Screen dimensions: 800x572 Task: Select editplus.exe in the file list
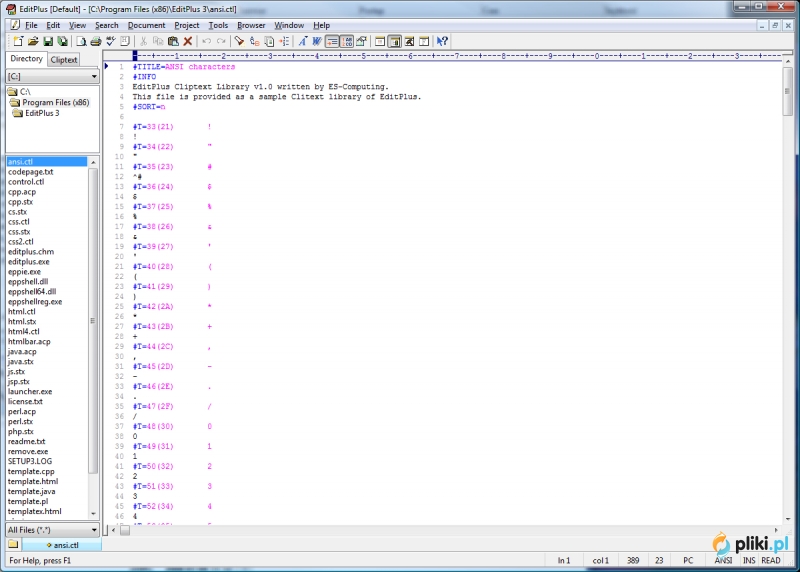29,262
